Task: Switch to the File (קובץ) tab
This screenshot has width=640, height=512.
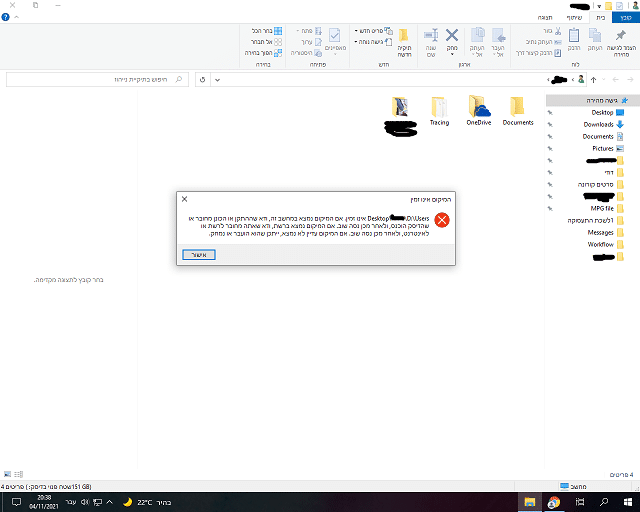Action: 626,18
